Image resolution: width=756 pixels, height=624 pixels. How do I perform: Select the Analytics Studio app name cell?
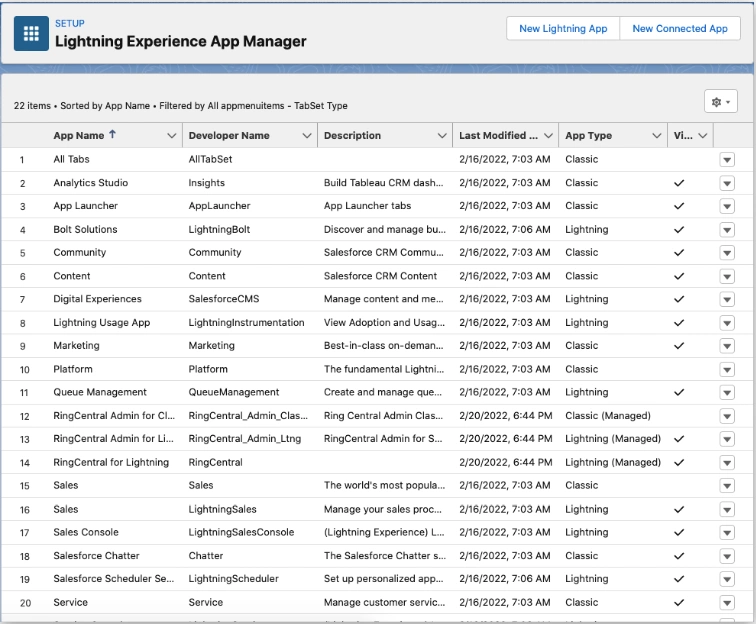[x=91, y=183]
